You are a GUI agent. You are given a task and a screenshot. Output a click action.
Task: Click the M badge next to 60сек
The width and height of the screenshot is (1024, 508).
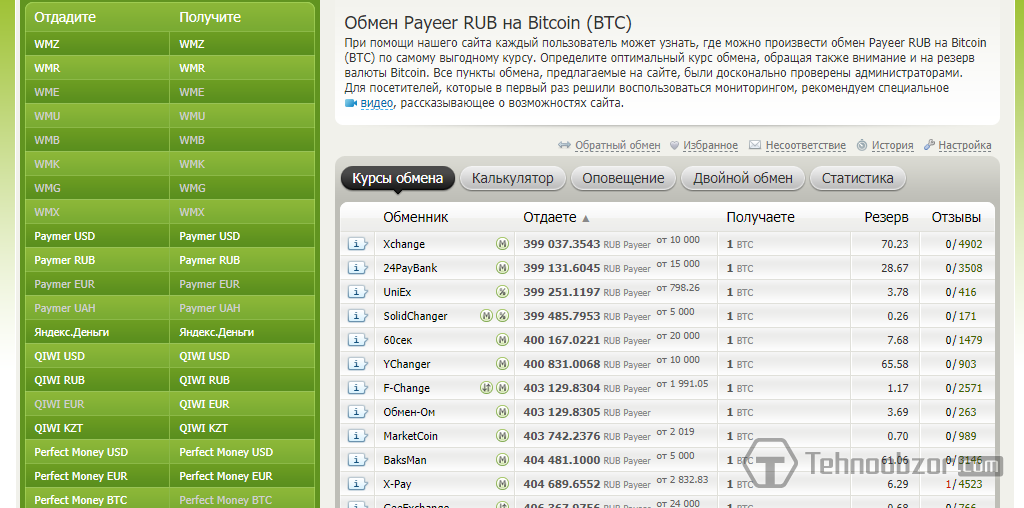coord(502,340)
